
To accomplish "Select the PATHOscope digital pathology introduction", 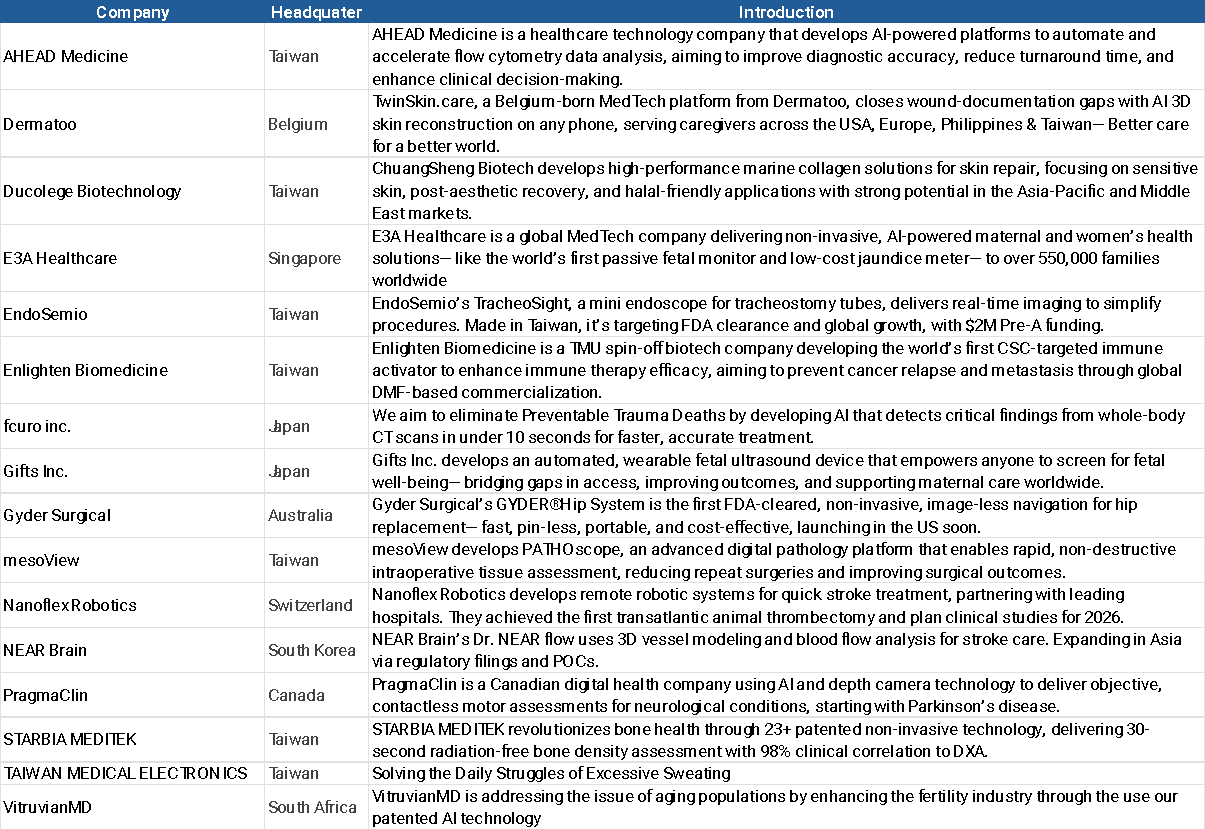I will click(786, 560).
